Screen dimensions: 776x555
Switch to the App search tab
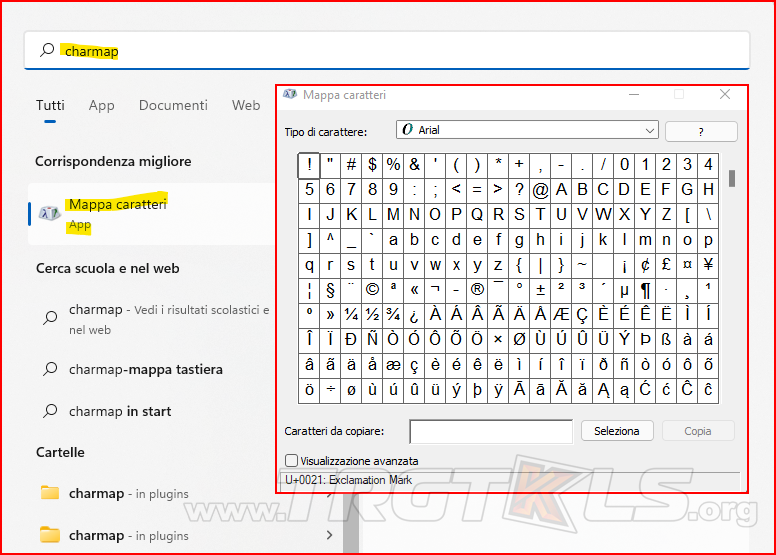point(101,105)
